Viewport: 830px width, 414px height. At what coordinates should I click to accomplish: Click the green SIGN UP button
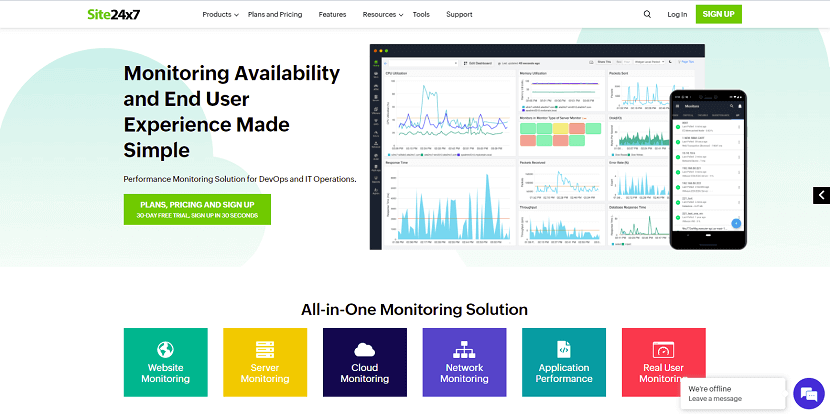click(x=718, y=14)
